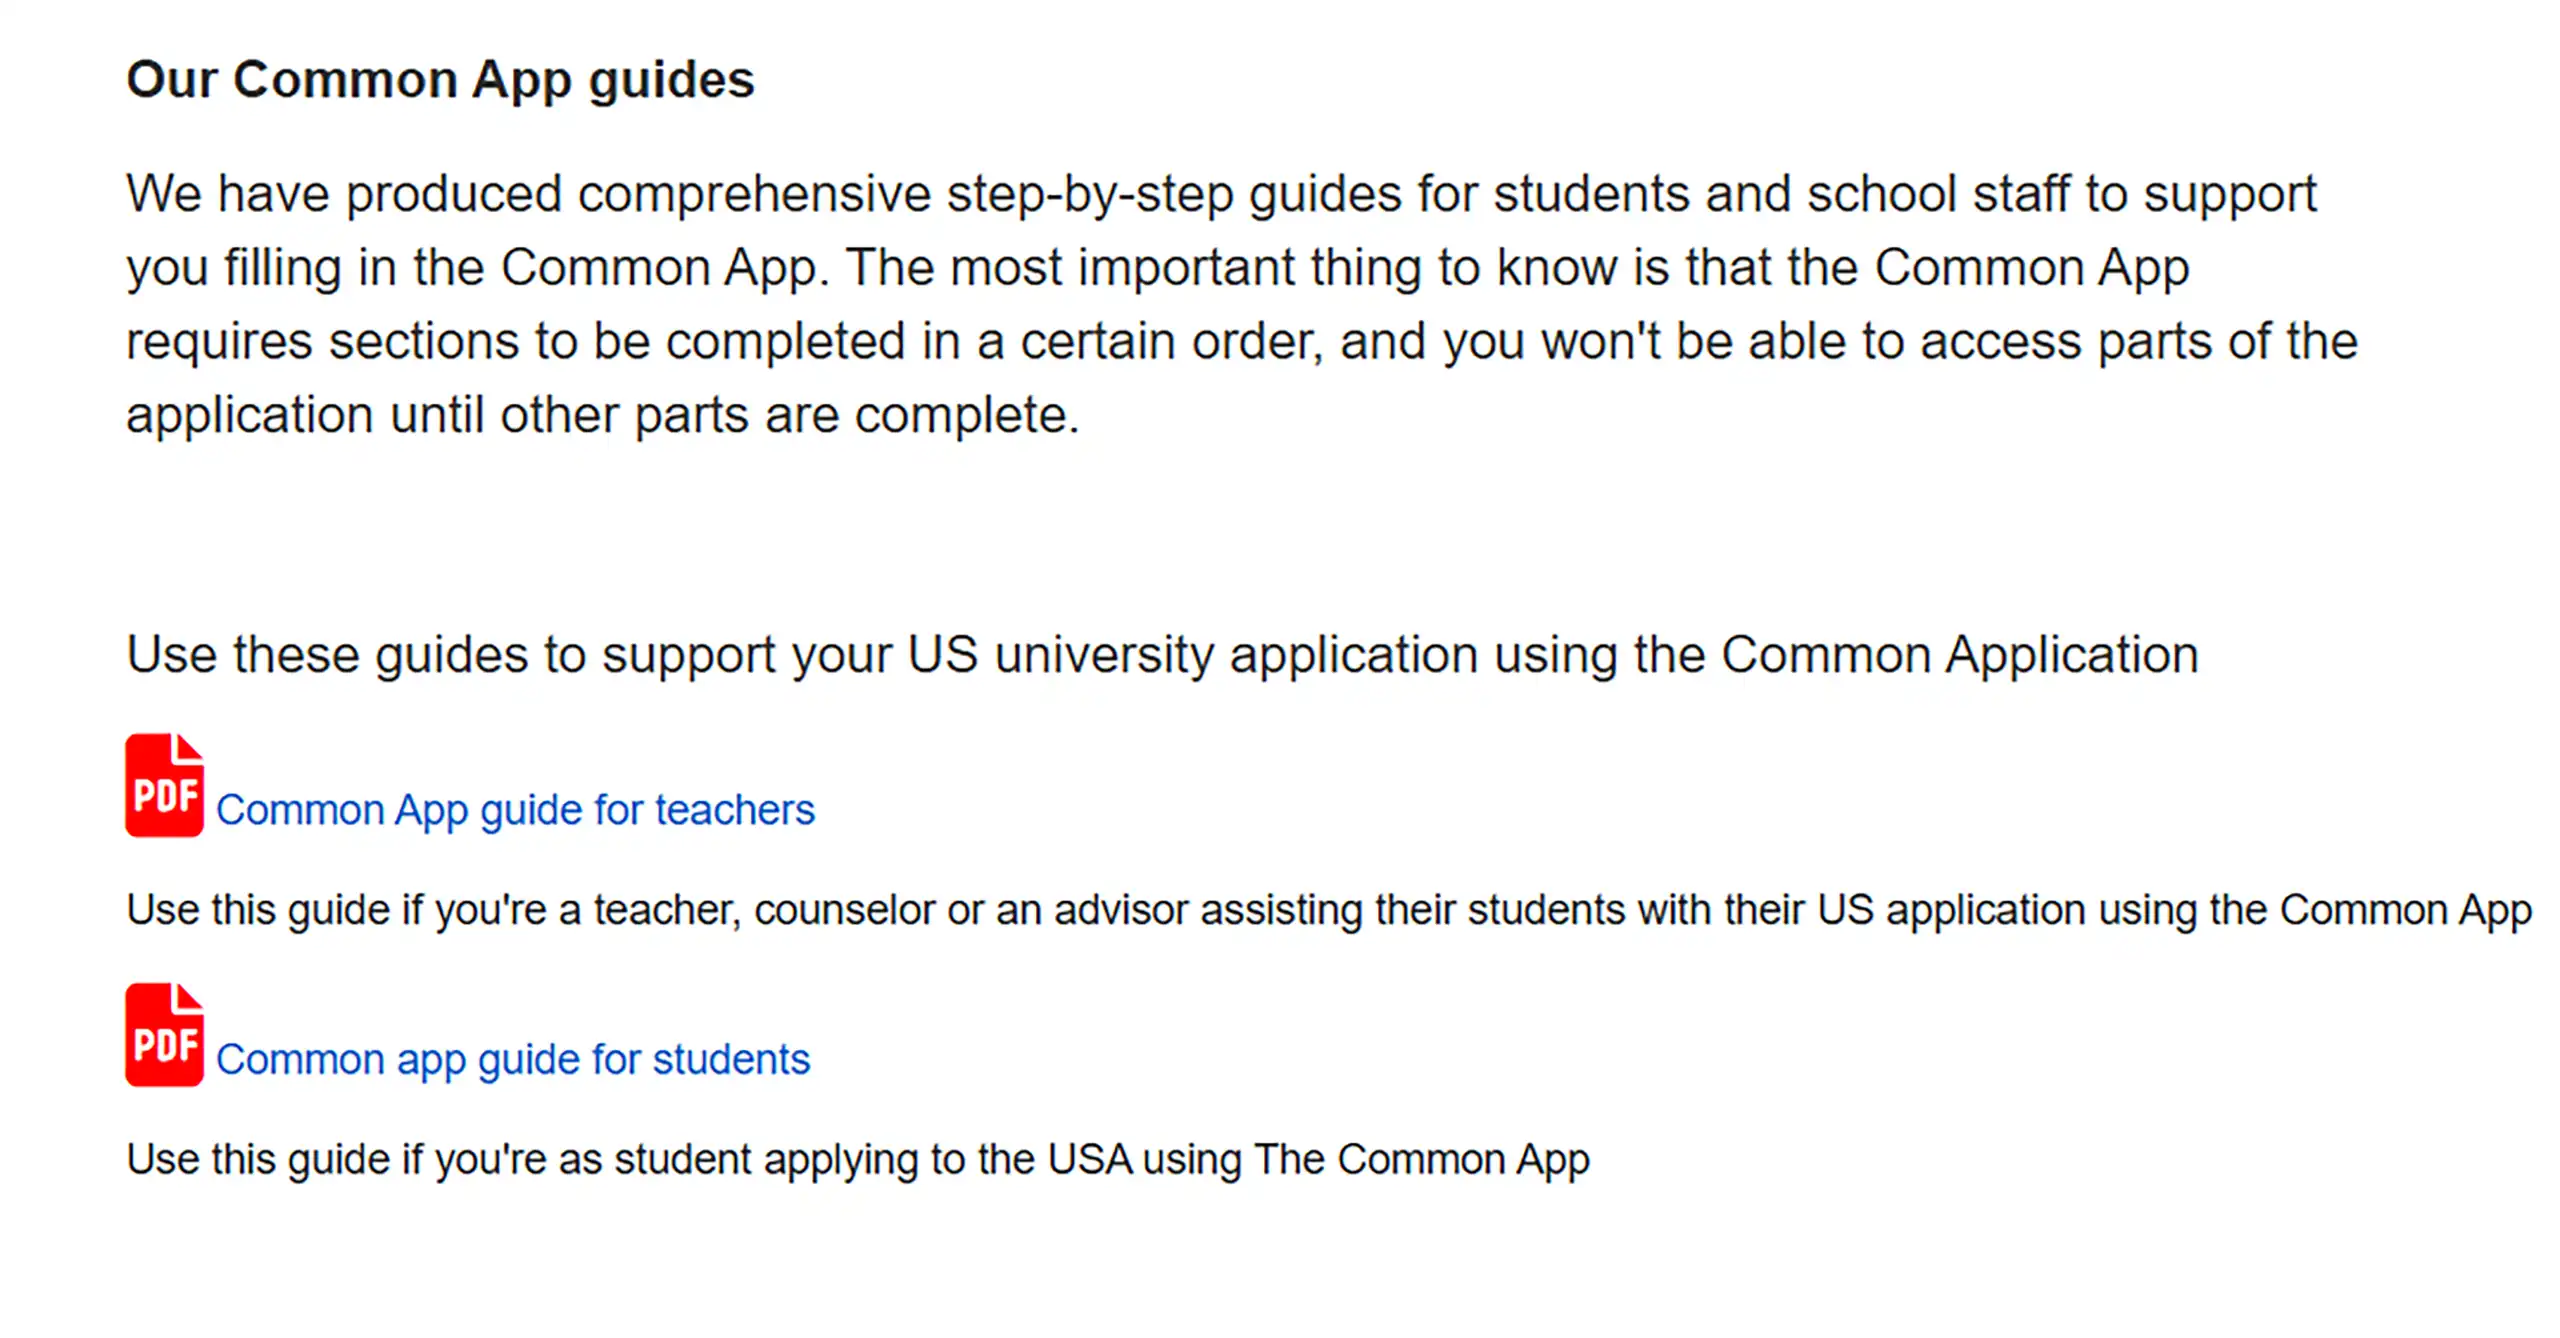This screenshot has height=1338, width=2560.
Task: Click the line "application until other parts are complete."
Action: click(603, 415)
